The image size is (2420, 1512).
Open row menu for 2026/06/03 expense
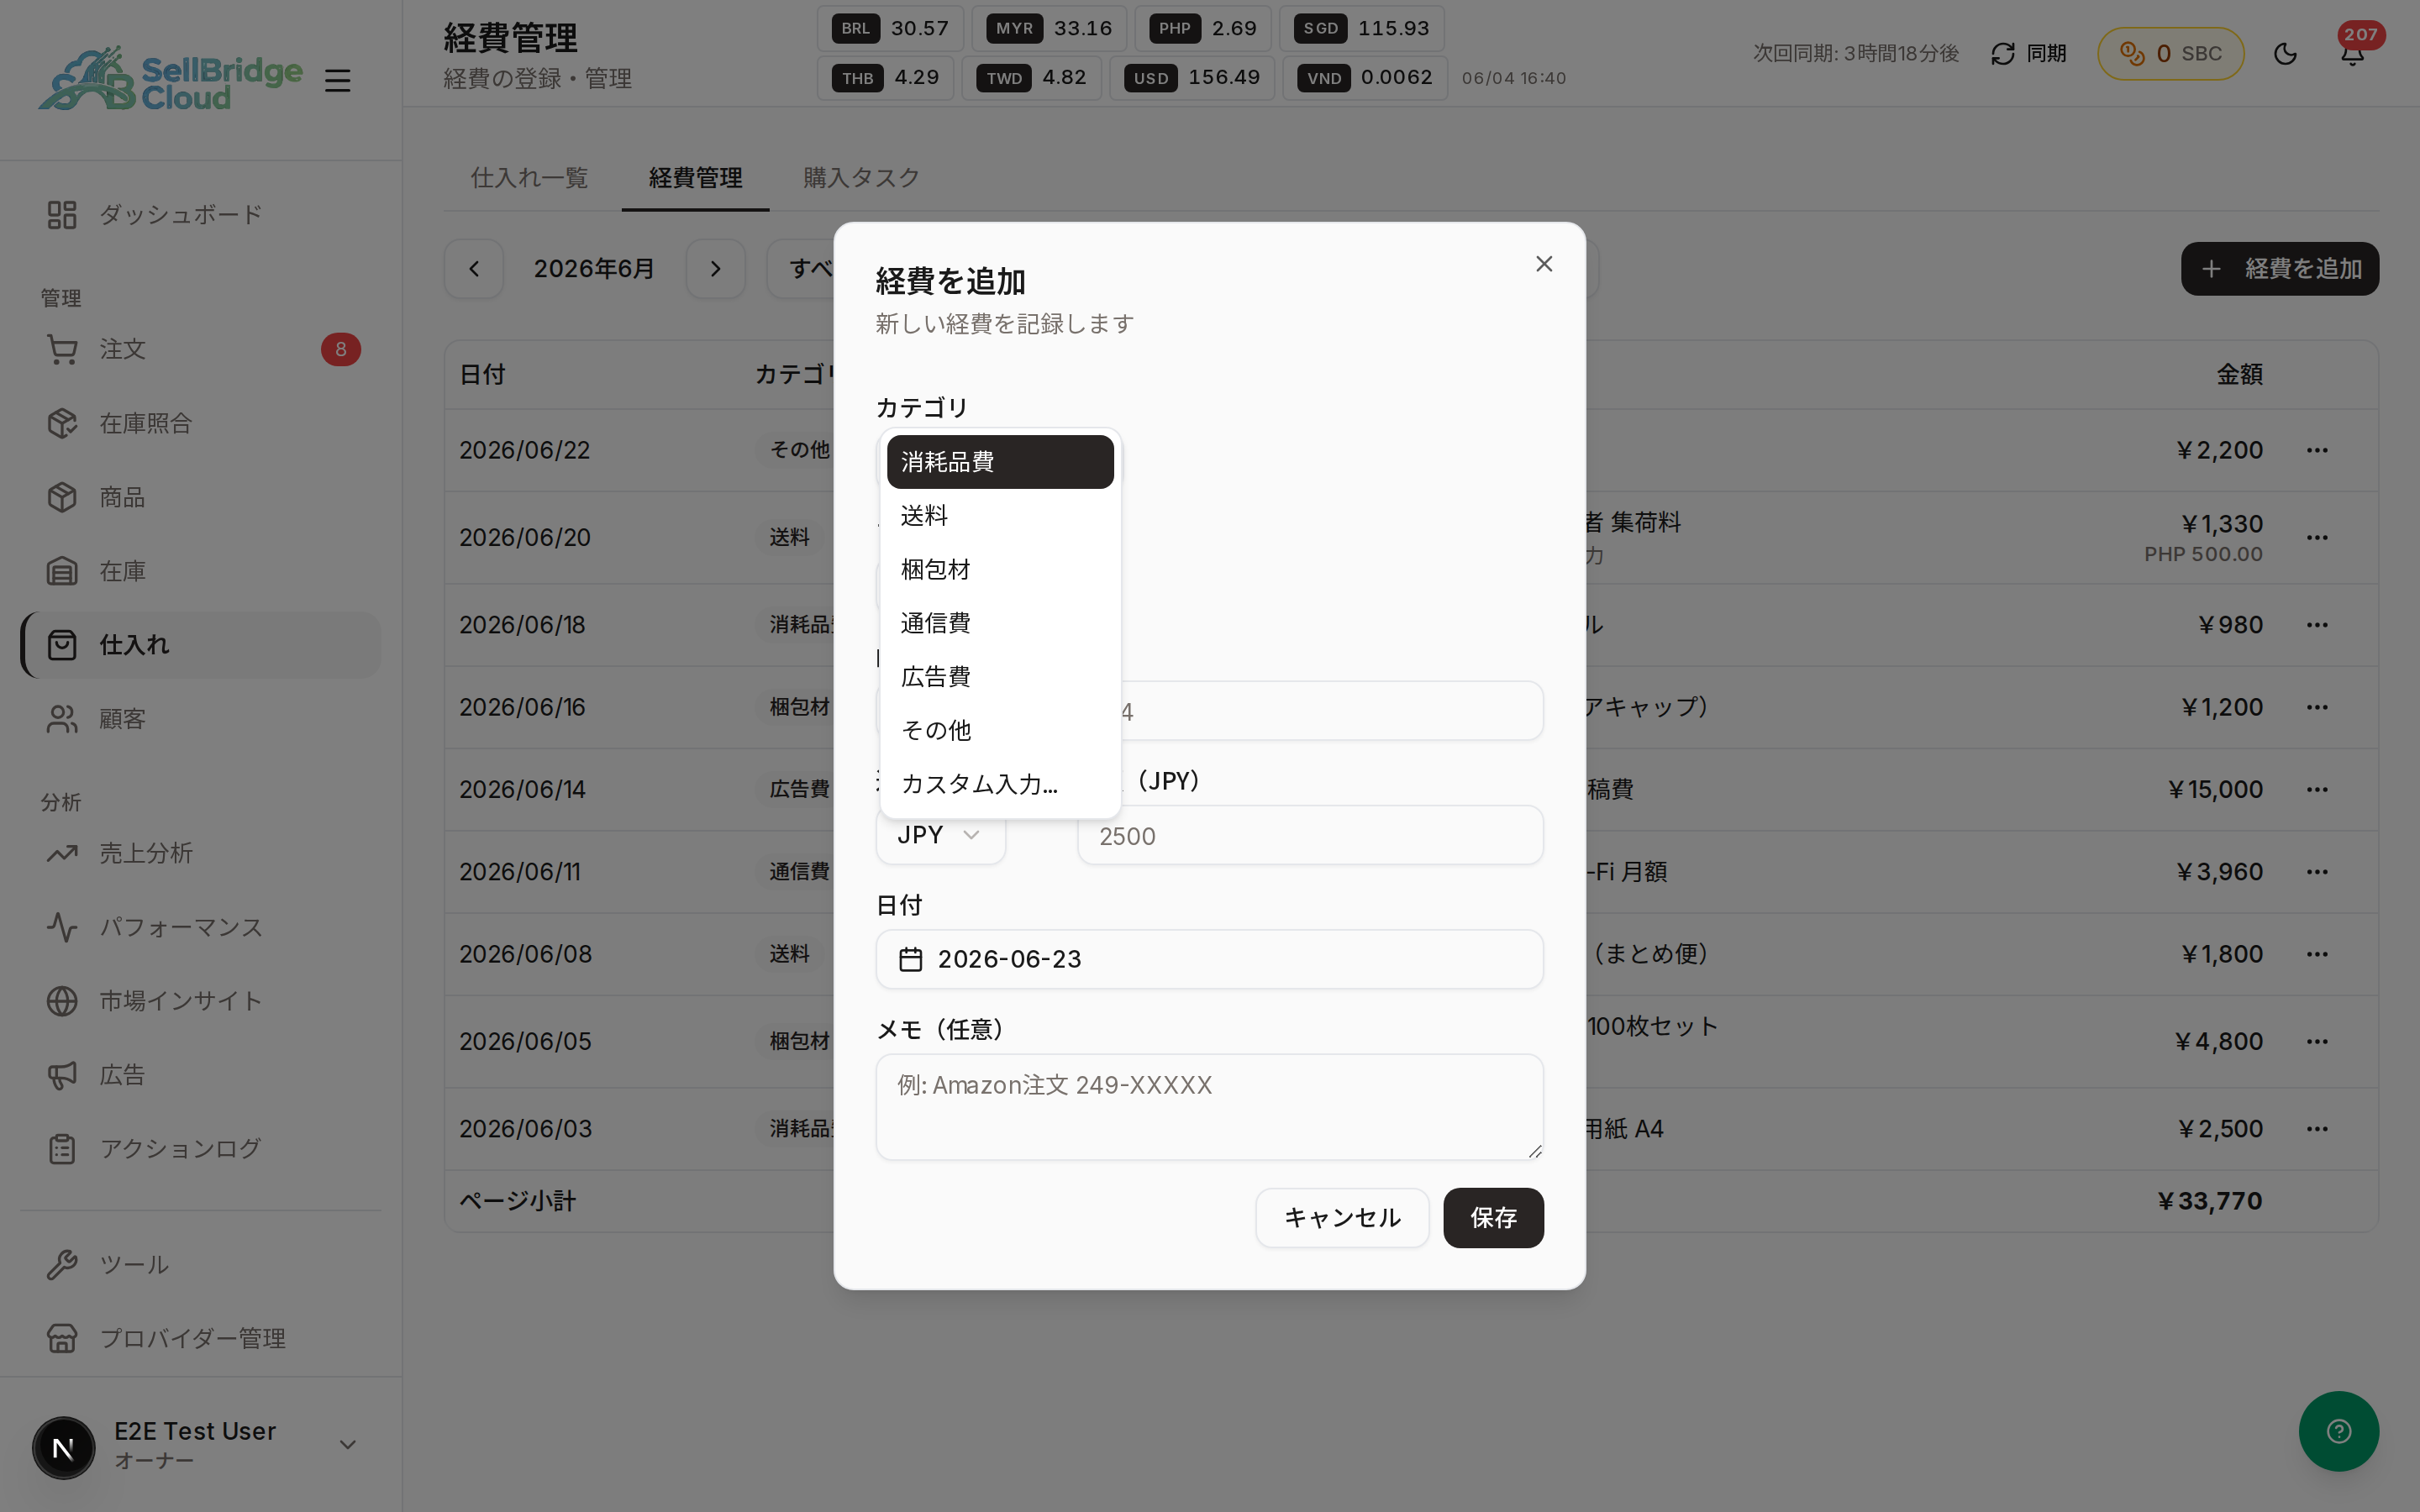(x=2317, y=1129)
